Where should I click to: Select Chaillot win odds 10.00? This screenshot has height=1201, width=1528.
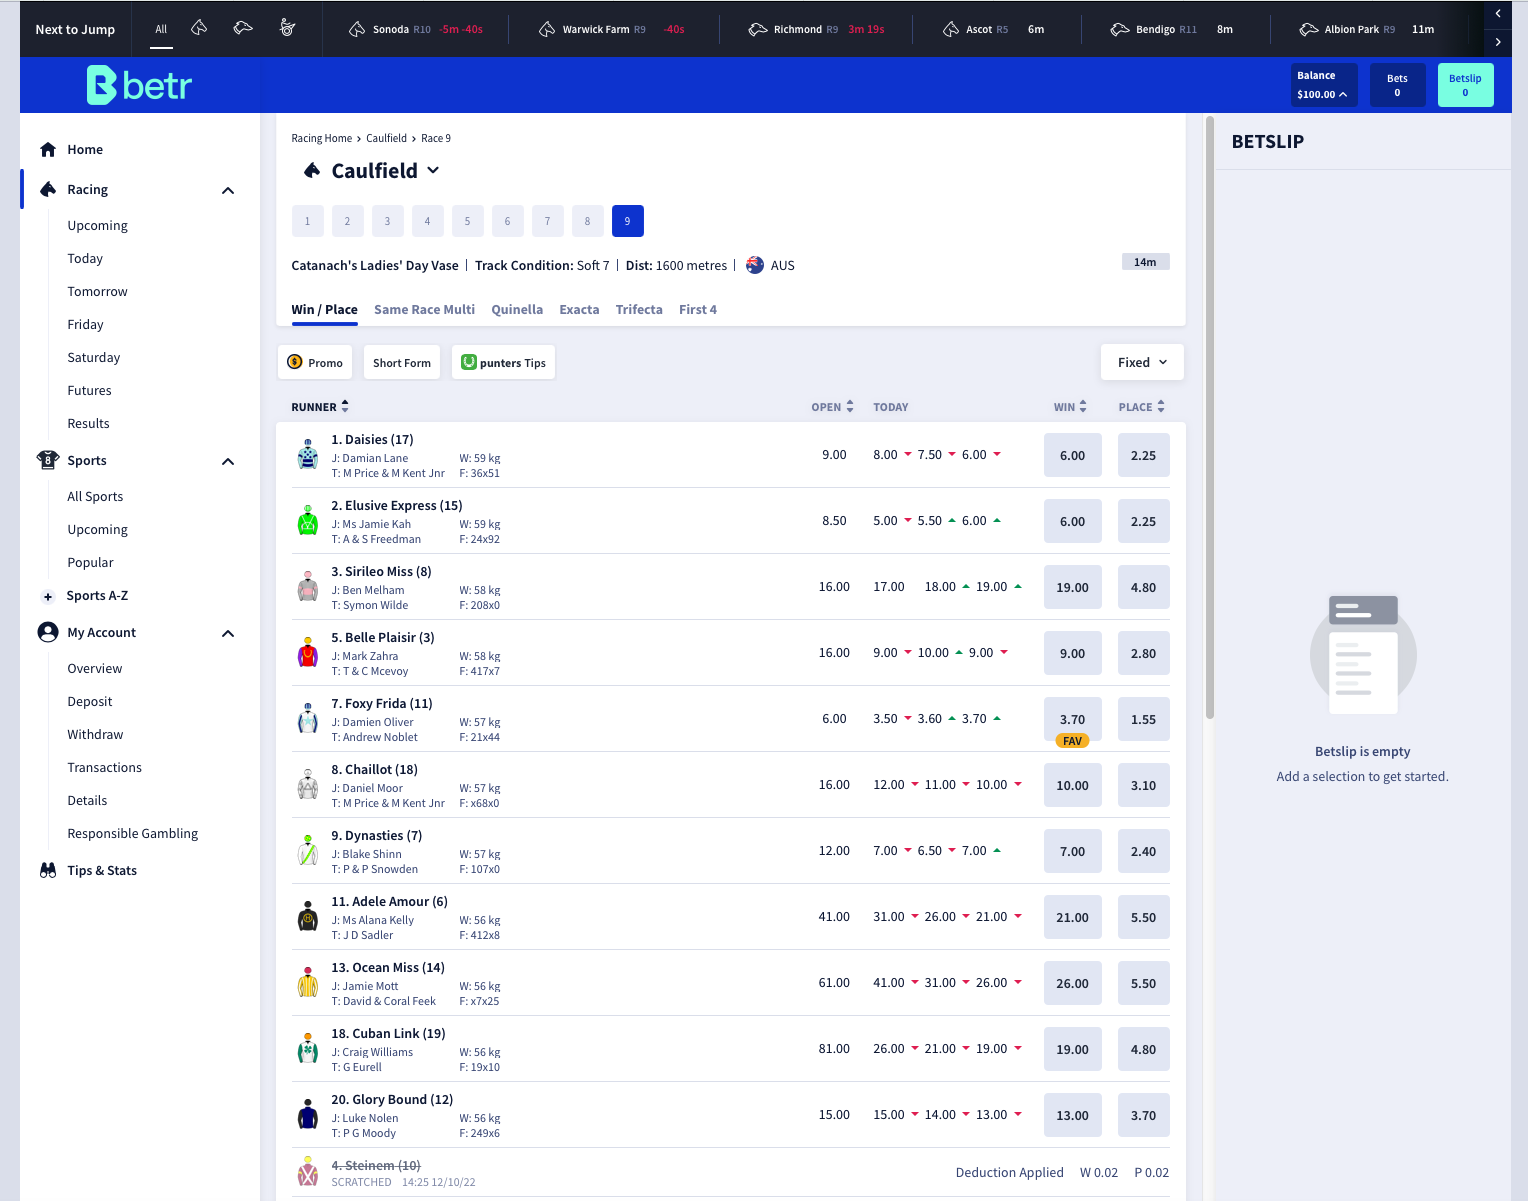pyautogui.click(x=1072, y=785)
